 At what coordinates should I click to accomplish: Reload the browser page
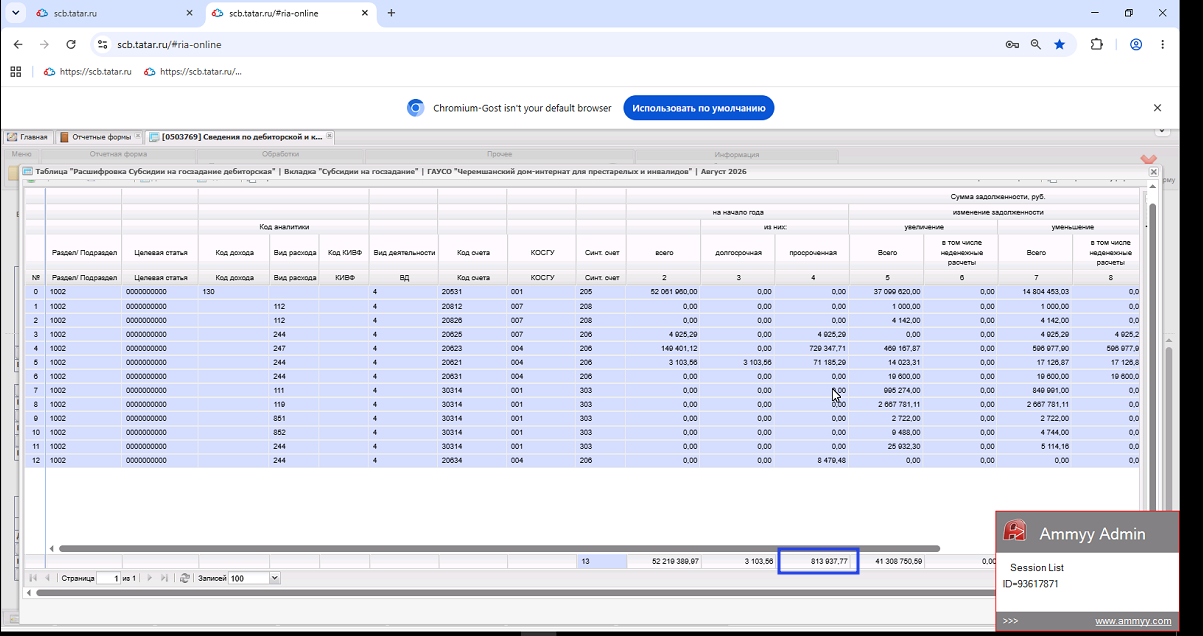coord(71,44)
